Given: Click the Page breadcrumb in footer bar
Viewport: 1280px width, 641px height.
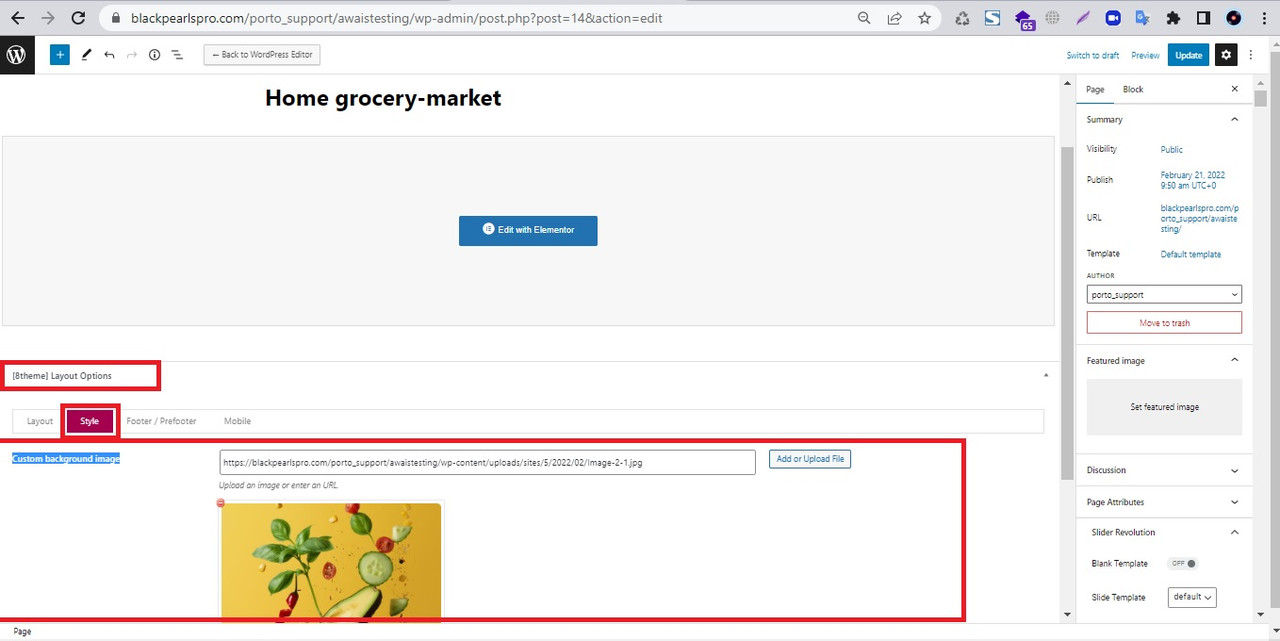Looking at the screenshot, I should (x=22, y=632).
